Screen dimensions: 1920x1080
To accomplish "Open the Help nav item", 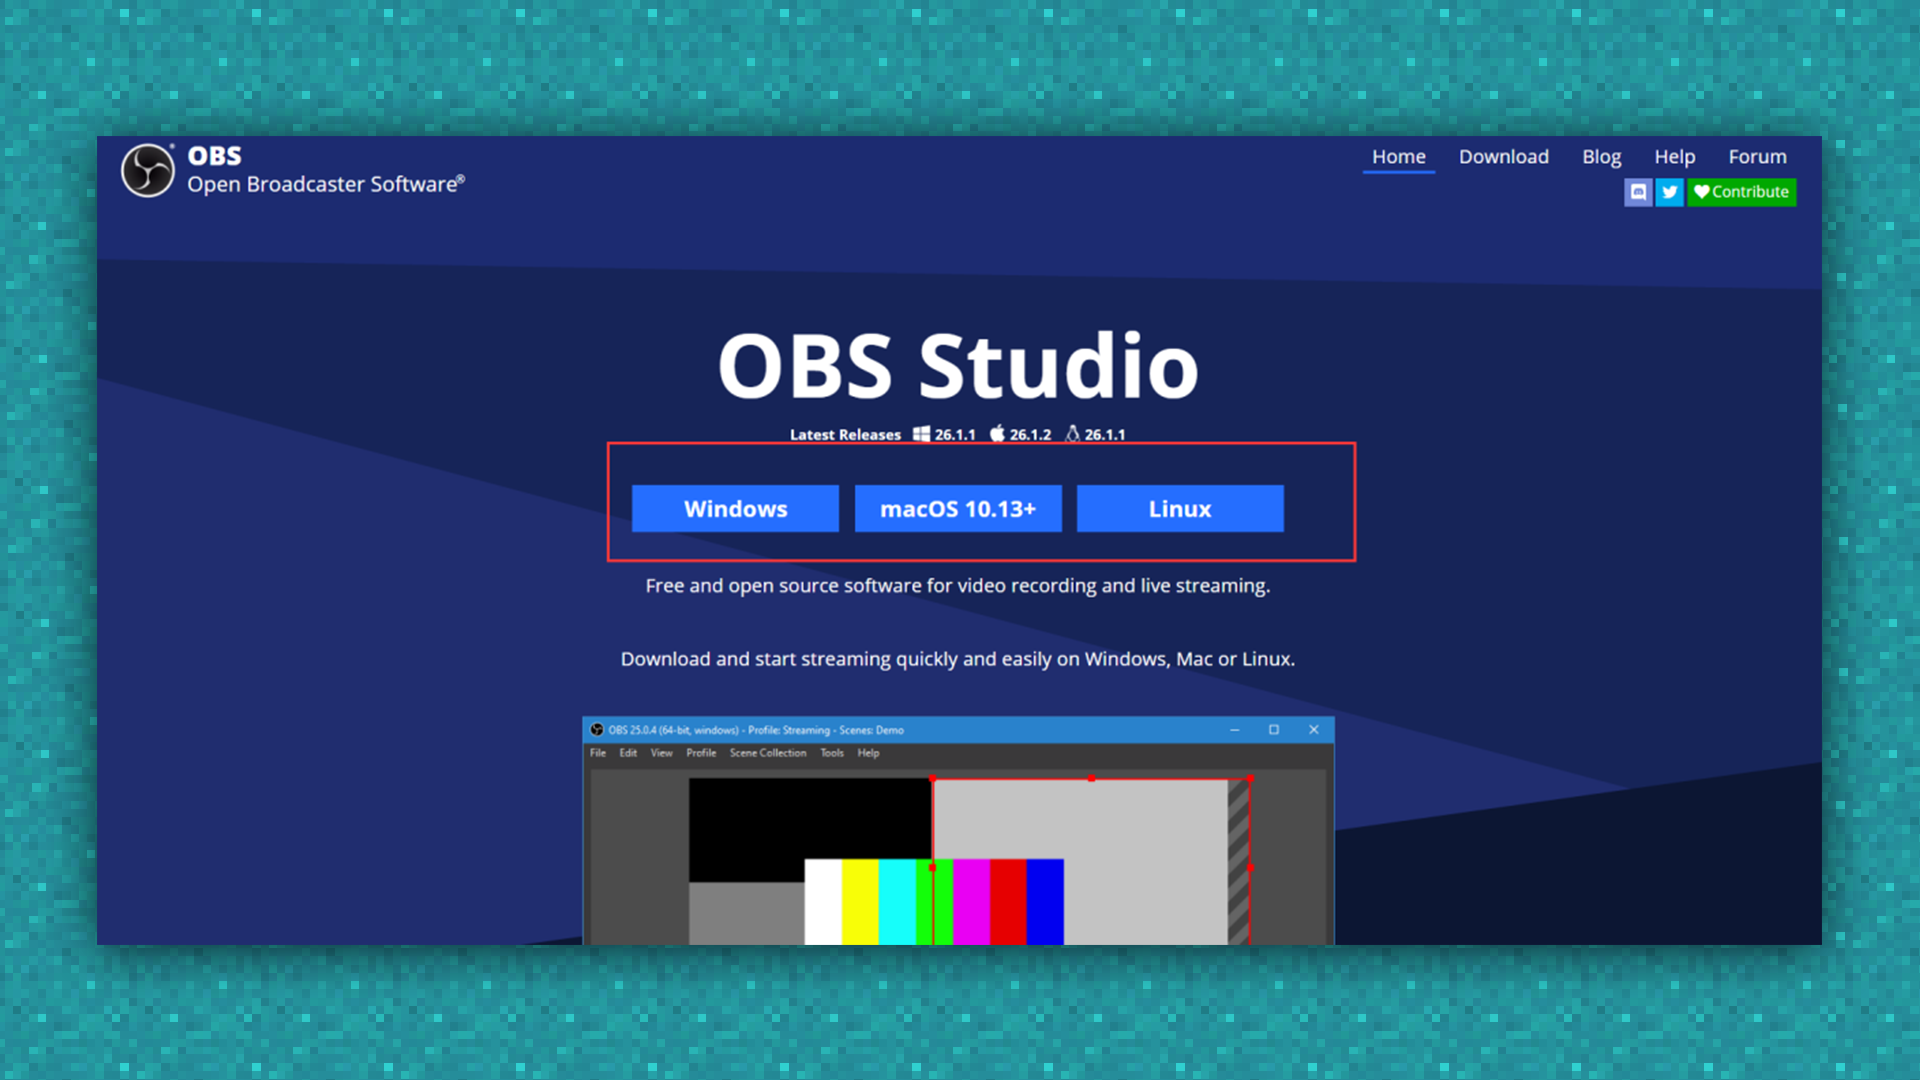I will coord(1674,157).
